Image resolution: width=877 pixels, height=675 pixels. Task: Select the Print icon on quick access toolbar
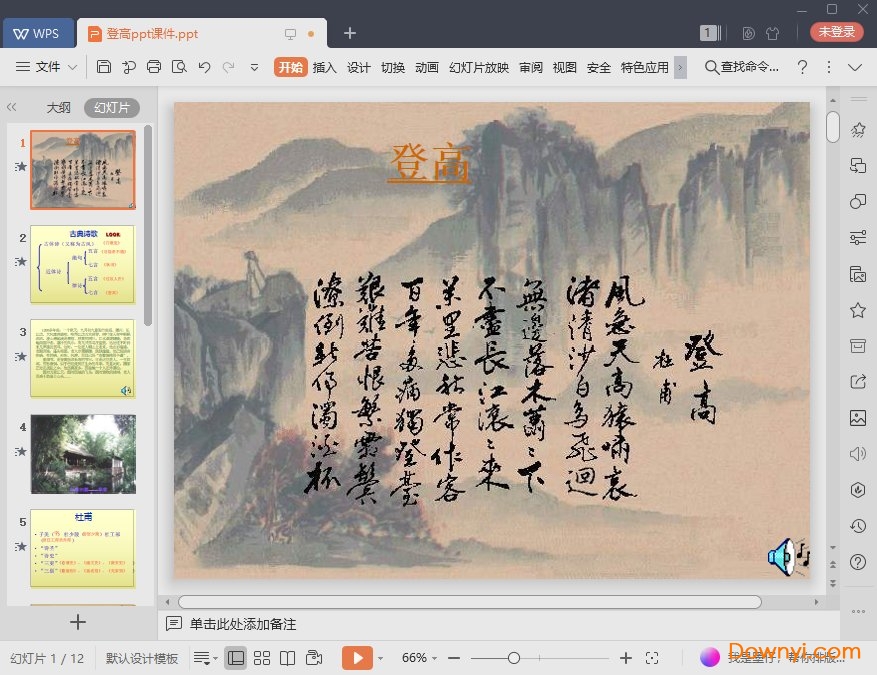tap(153, 67)
